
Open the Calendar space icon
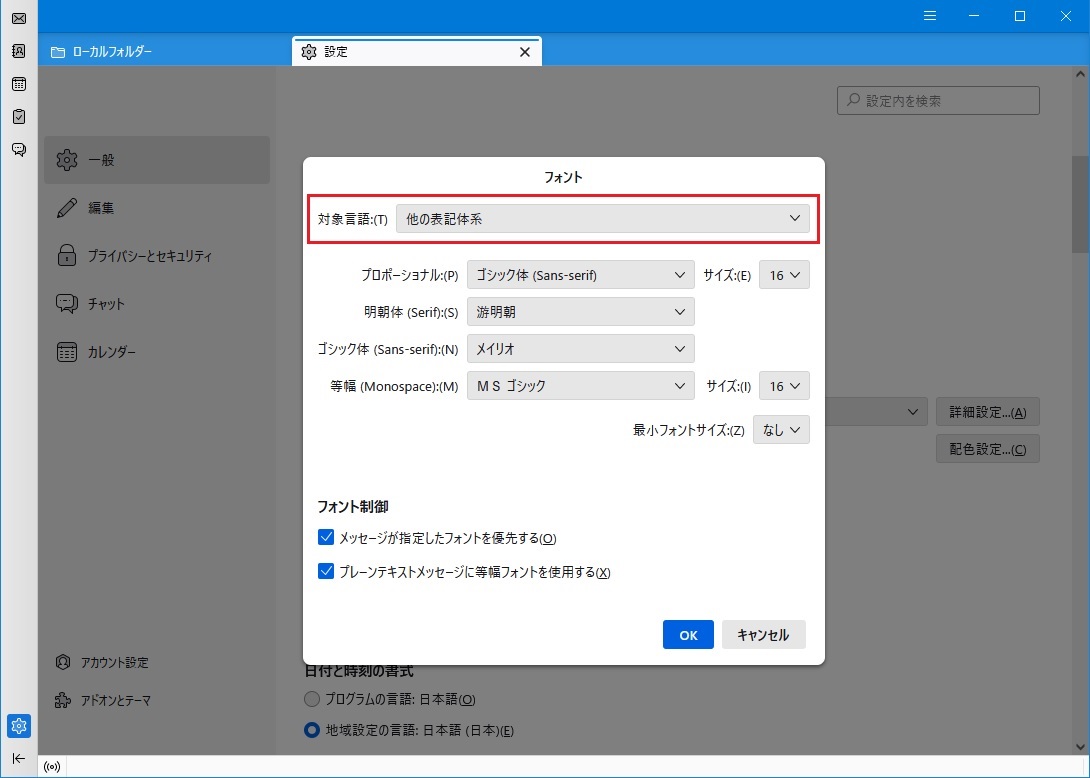(x=19, y=84)
